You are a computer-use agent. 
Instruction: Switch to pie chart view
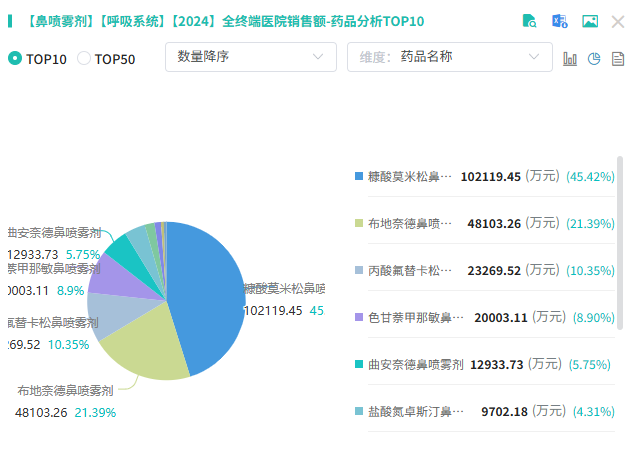pos(594,58)
